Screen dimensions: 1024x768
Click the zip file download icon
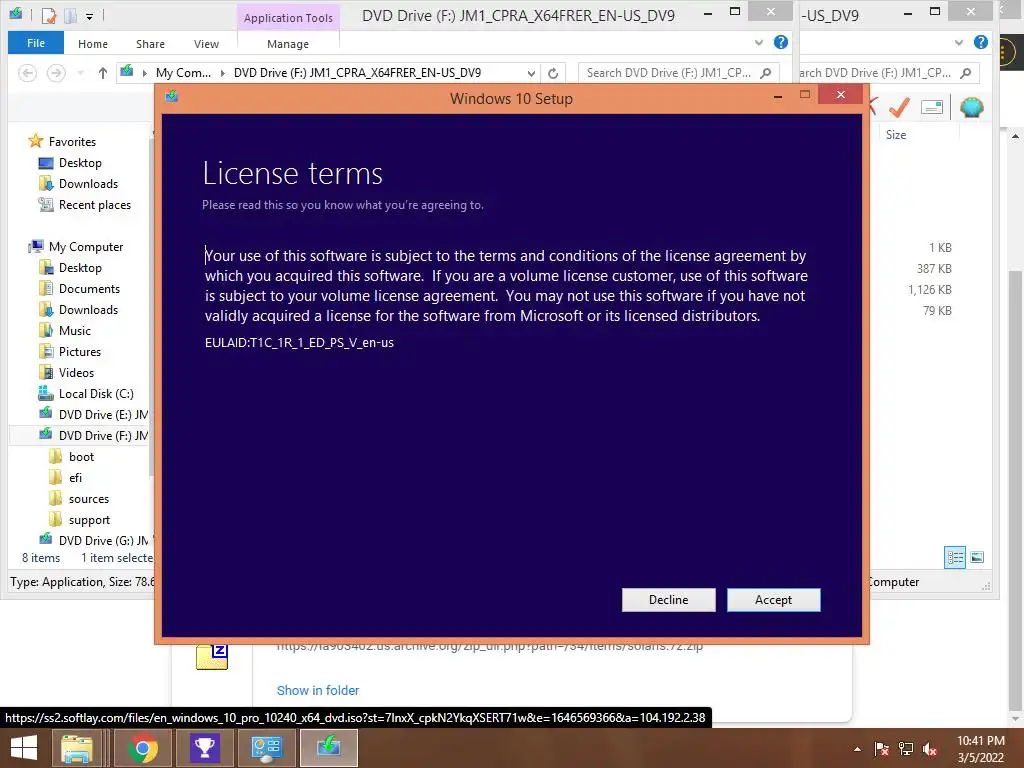(x=212, y=656)
